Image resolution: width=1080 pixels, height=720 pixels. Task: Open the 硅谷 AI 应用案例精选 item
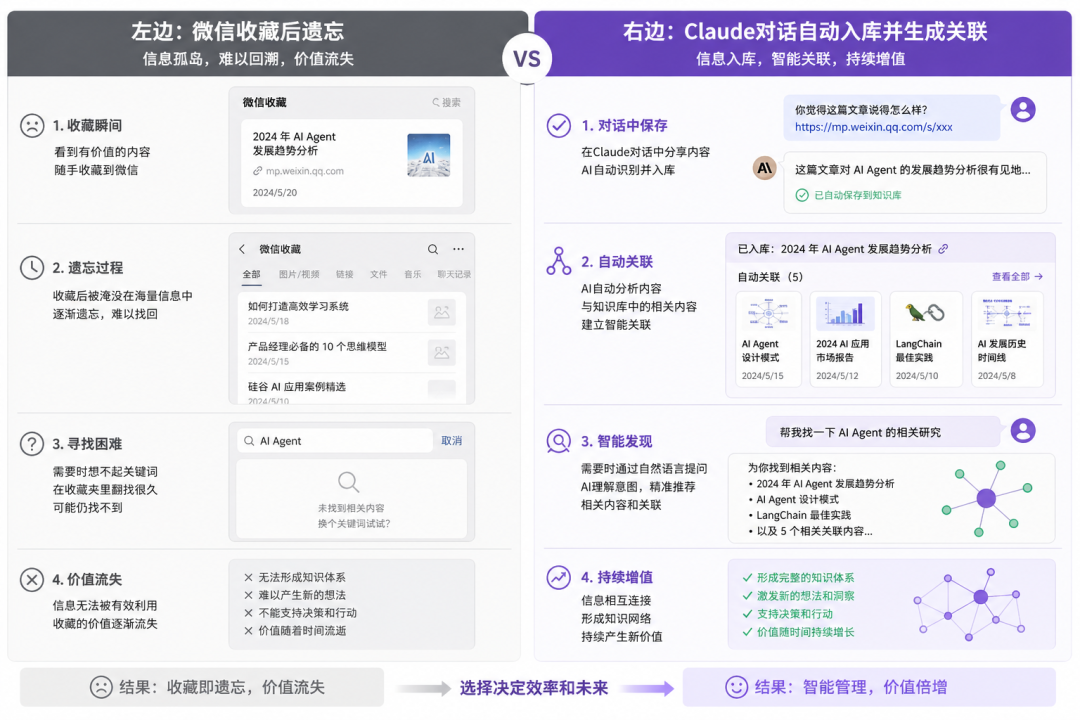coord(351,389)
